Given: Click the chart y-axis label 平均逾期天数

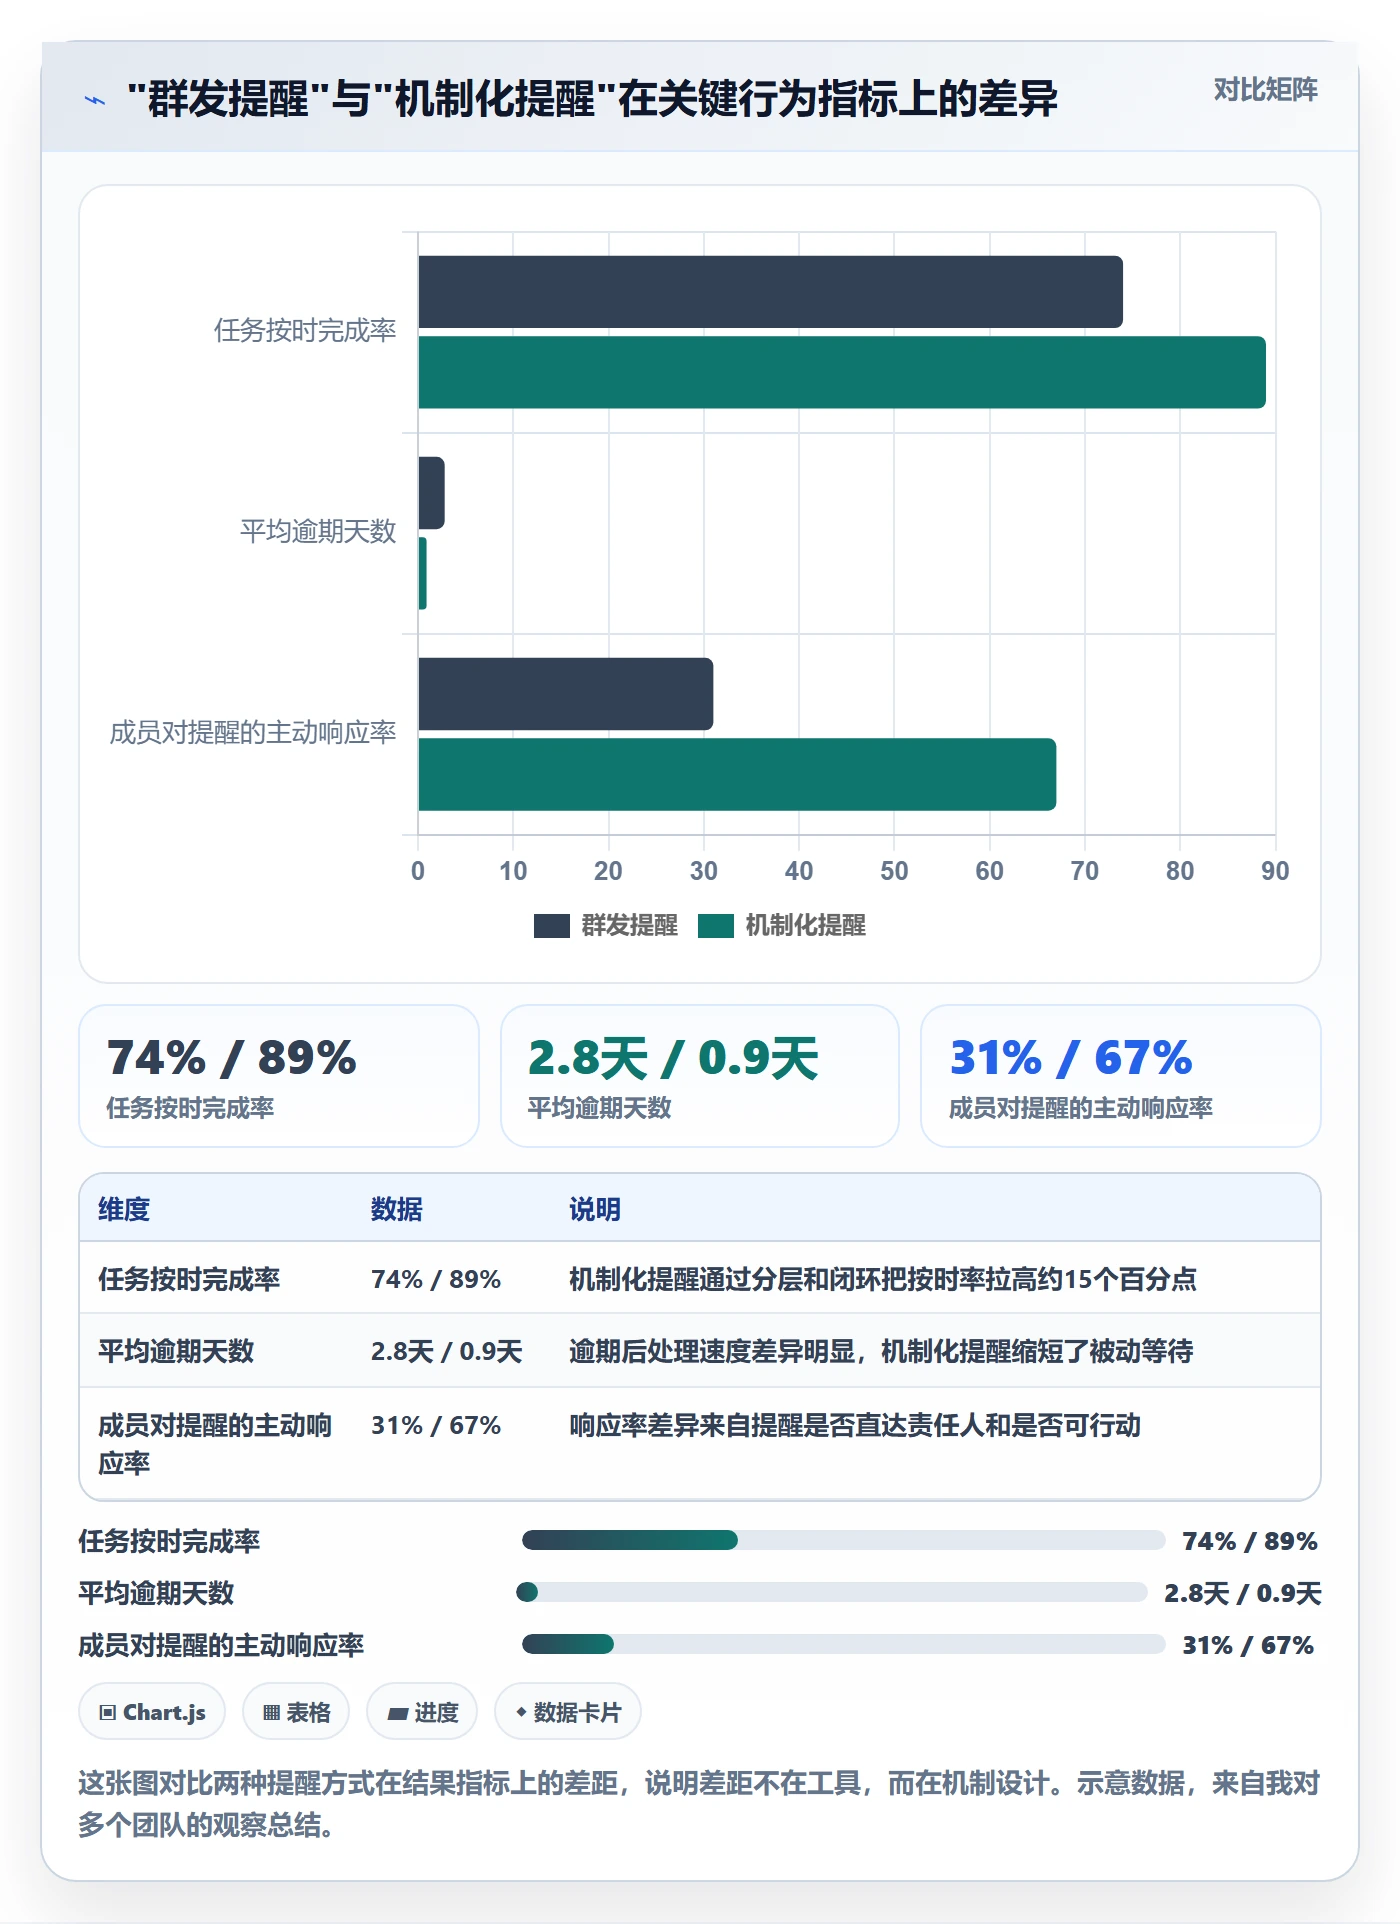Looking at the screenshot, I should point(318,531).
